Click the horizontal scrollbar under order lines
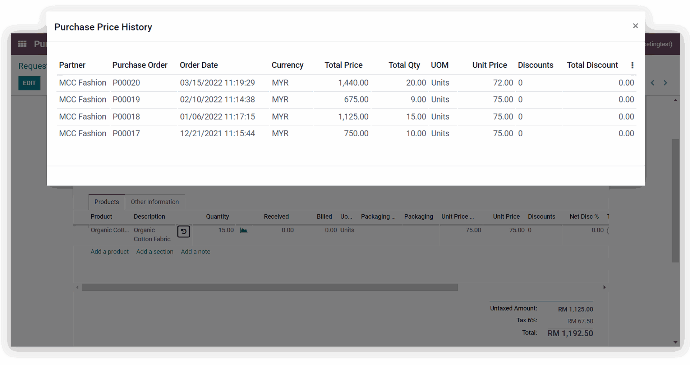690x365 pixels. tap(270, 288)
